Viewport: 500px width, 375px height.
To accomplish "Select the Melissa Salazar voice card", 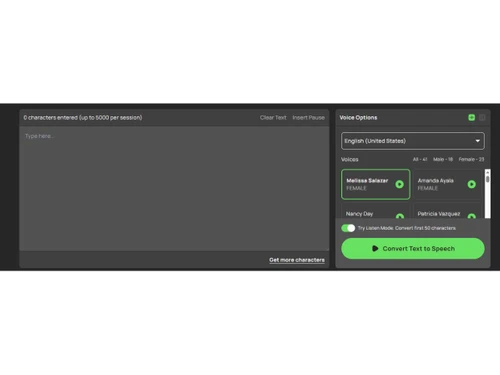I will pos(375,184).
